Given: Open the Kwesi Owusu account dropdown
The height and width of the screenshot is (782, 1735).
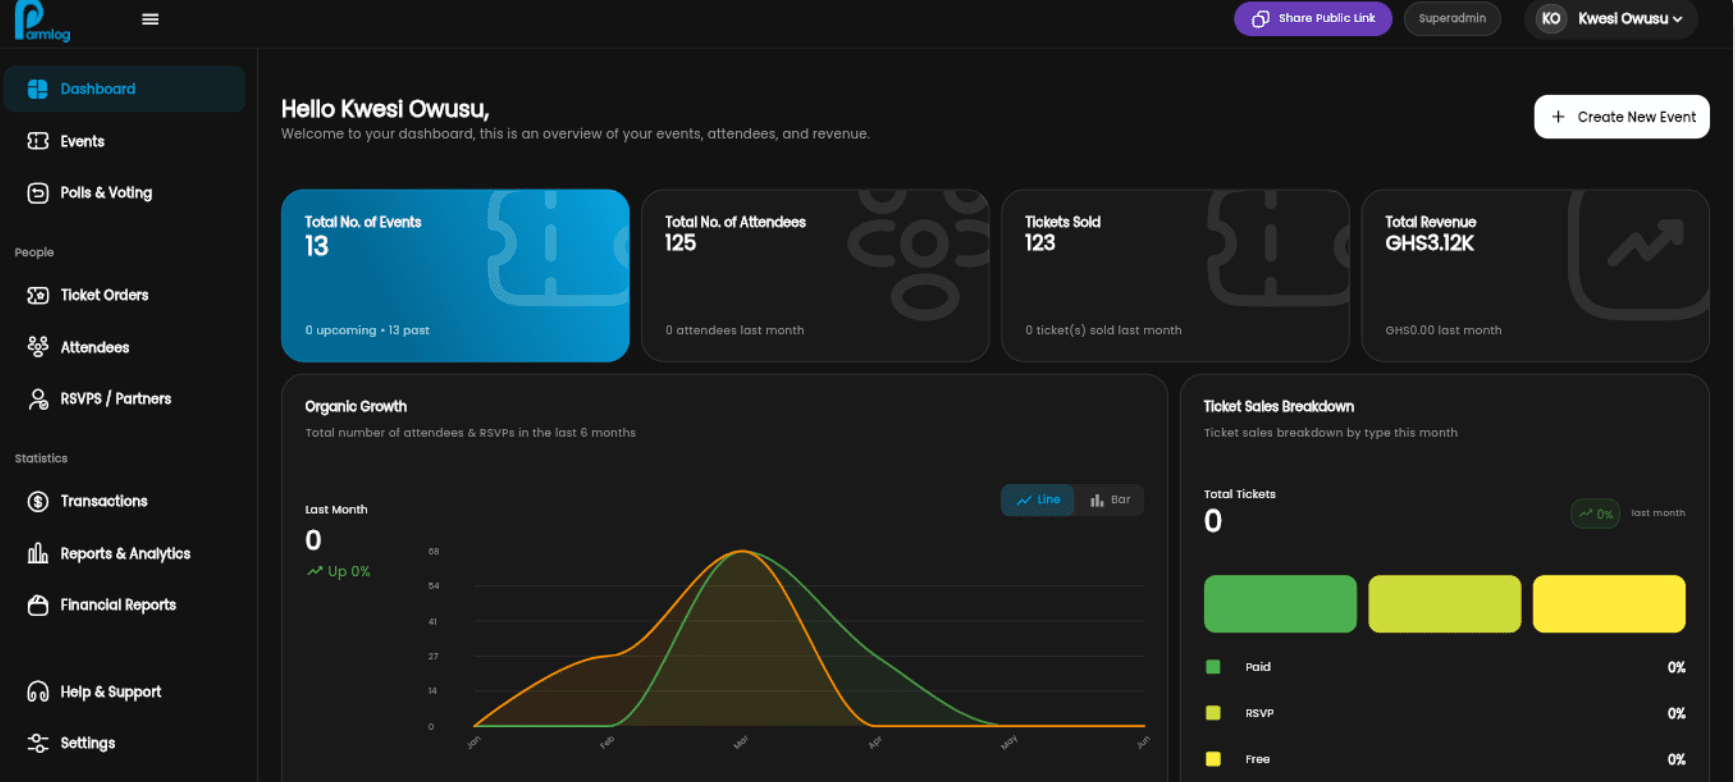Looking at the screenshot, I should click(1611, 19).
